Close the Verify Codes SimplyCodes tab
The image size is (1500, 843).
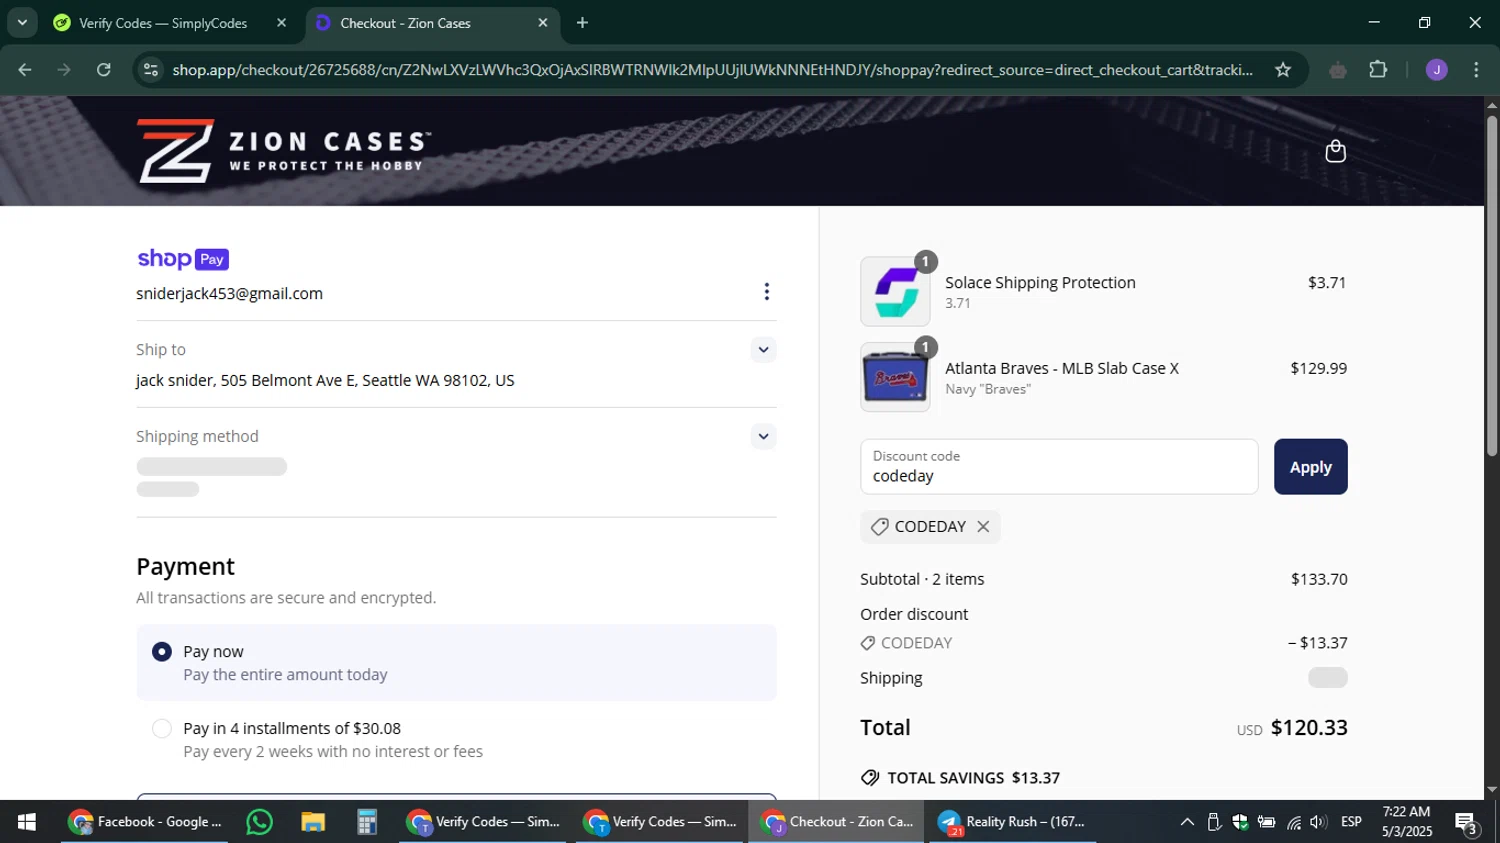pyautogui.click(x=281, y=22)
